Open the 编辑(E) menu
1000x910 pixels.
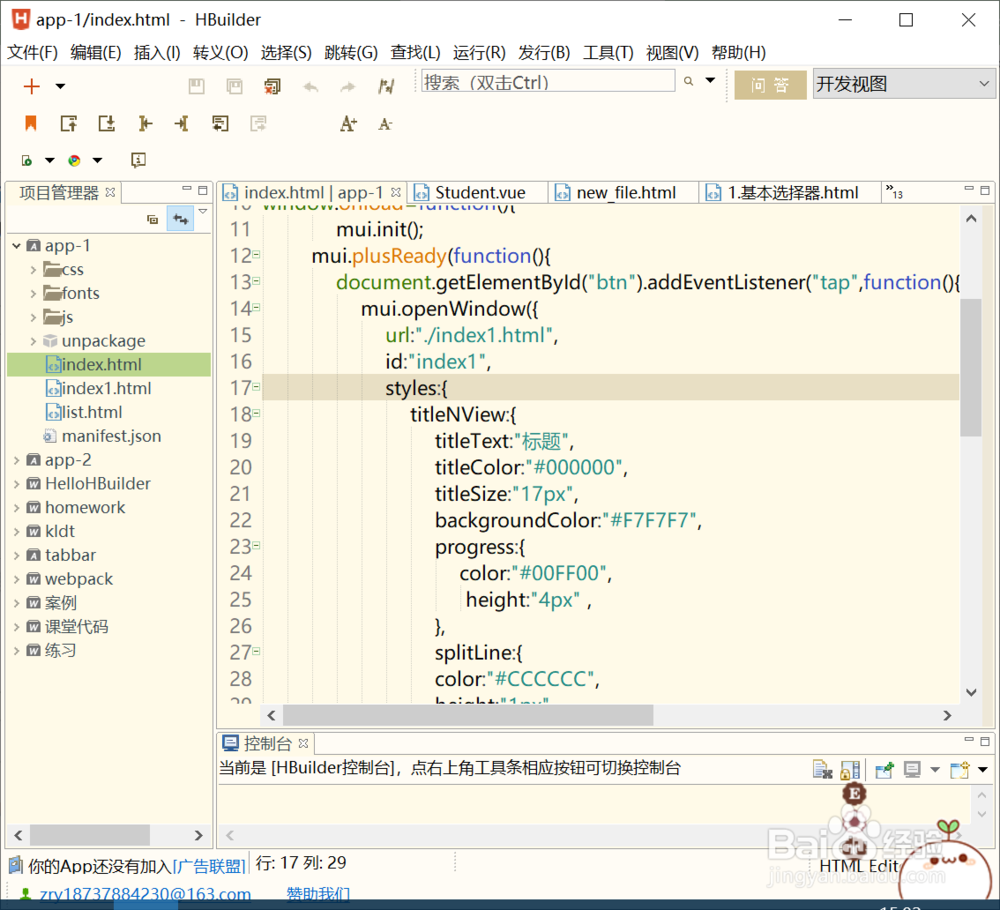point(96,52)
